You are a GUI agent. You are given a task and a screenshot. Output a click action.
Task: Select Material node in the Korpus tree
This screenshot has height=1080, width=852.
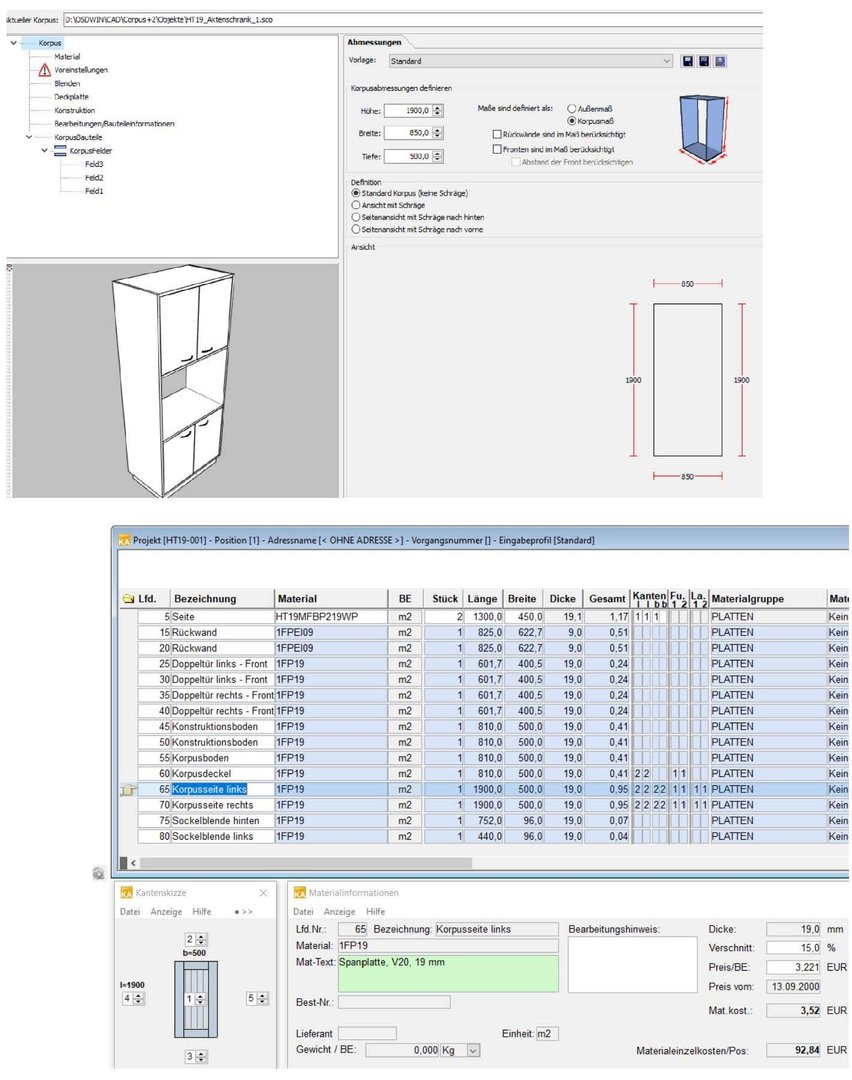67,56
